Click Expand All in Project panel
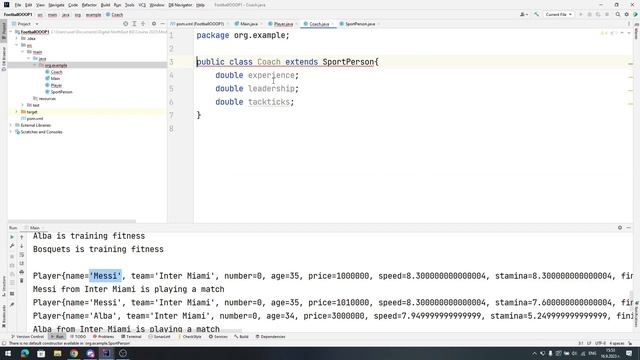The width and height of the screenshot is (640, 360). [134, 24]
